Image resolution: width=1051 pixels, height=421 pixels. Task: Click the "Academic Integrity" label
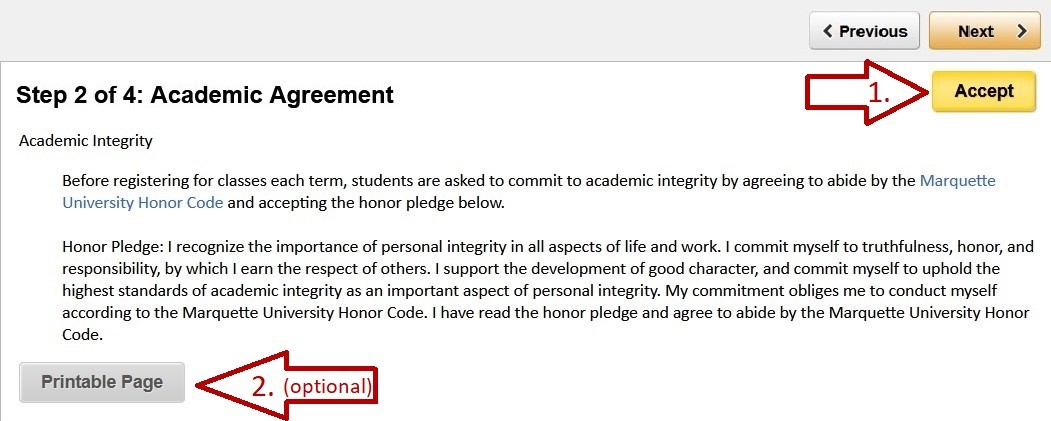click(x=86, y=141)
